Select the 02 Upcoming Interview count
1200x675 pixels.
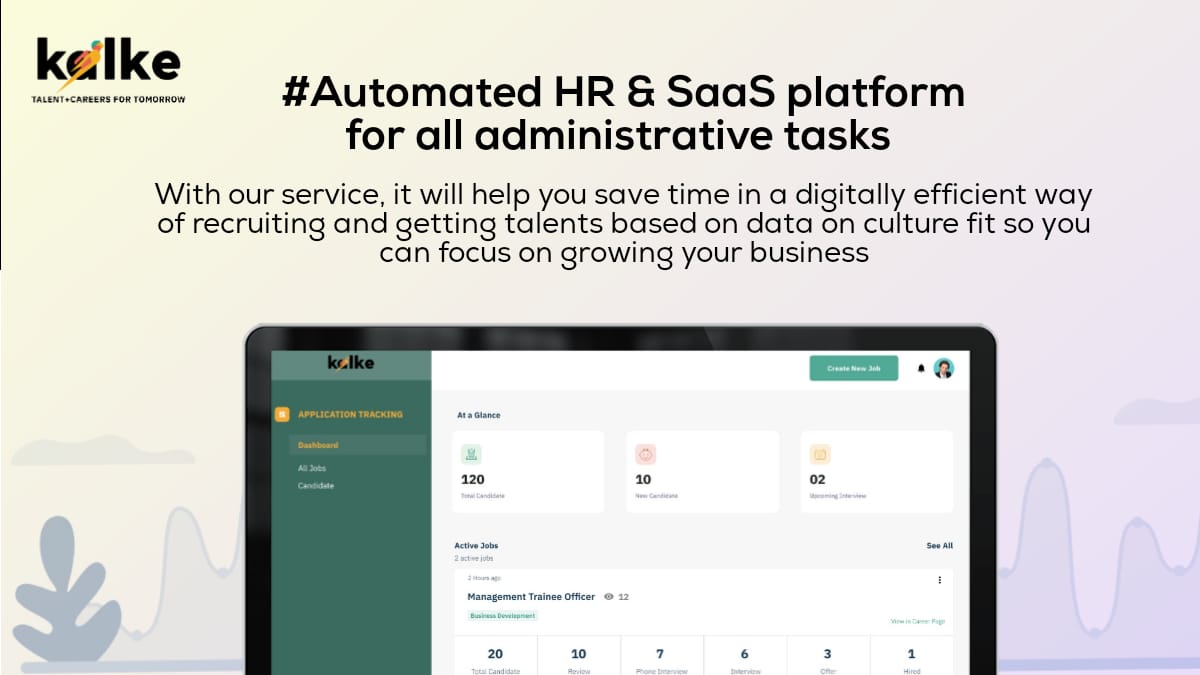818,479
